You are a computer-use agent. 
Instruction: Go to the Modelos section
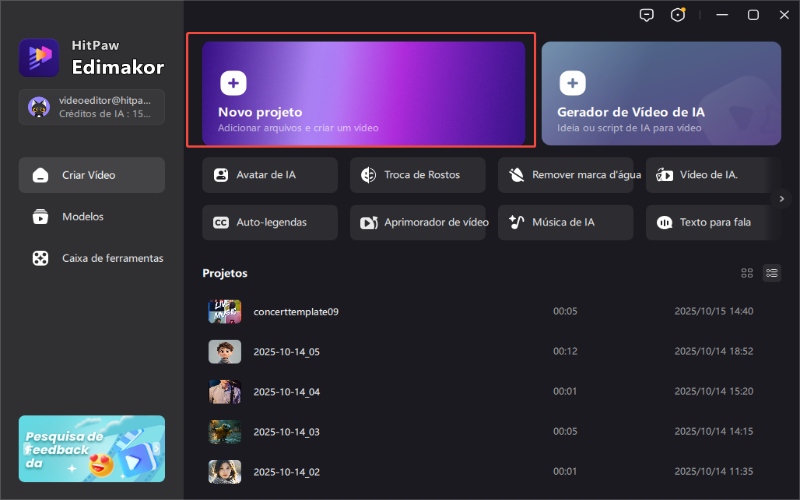pos(92,217)
